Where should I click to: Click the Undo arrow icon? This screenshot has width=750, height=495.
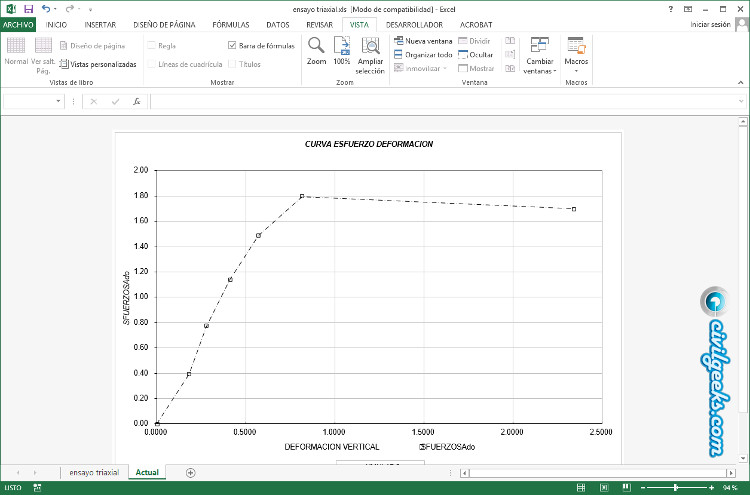[x=46, y=9]
